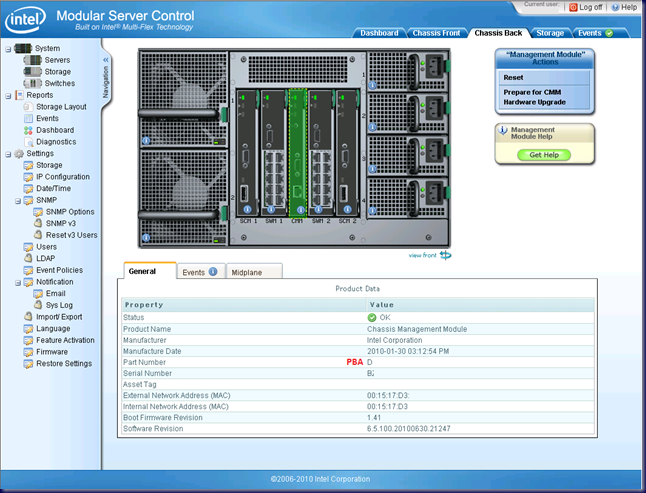Open Feature Activation in sidebar

pos(65,340)
